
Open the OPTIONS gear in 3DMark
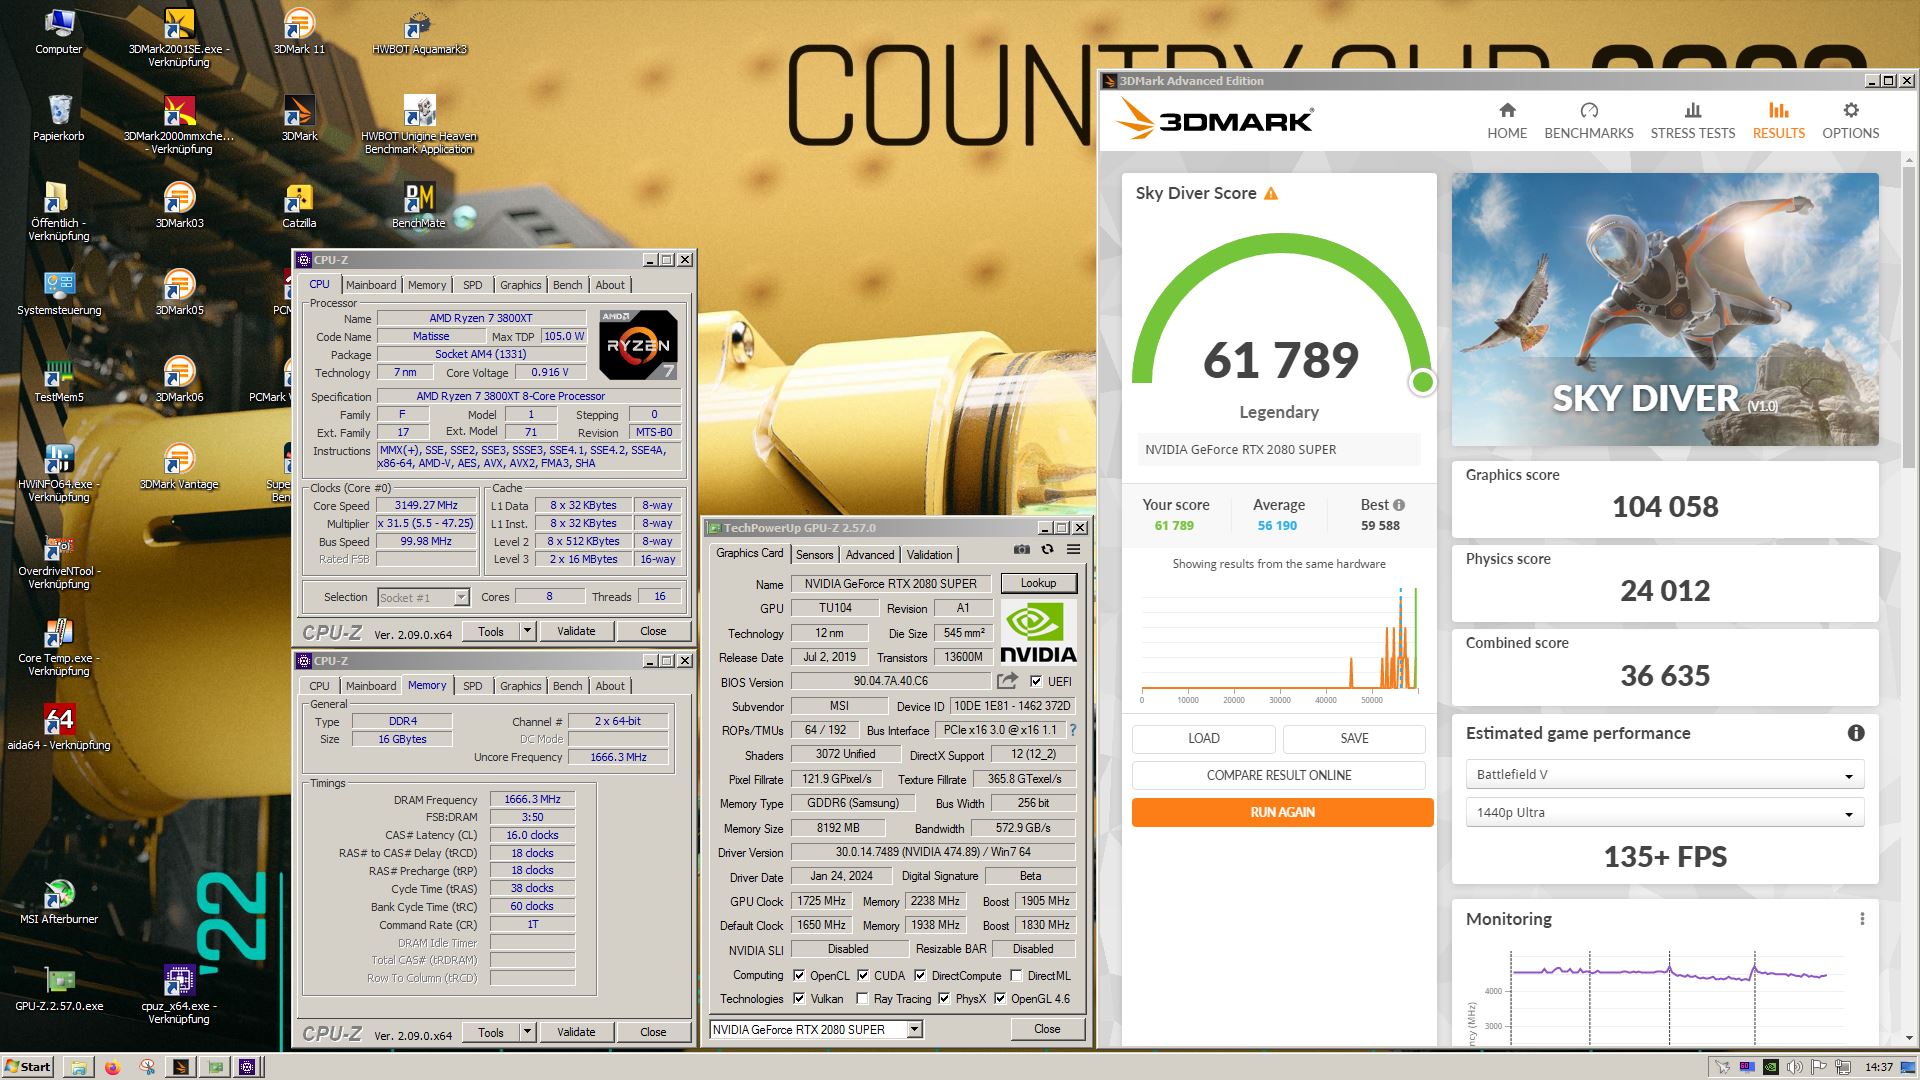pyautogui.click(x=1851, y=120)
